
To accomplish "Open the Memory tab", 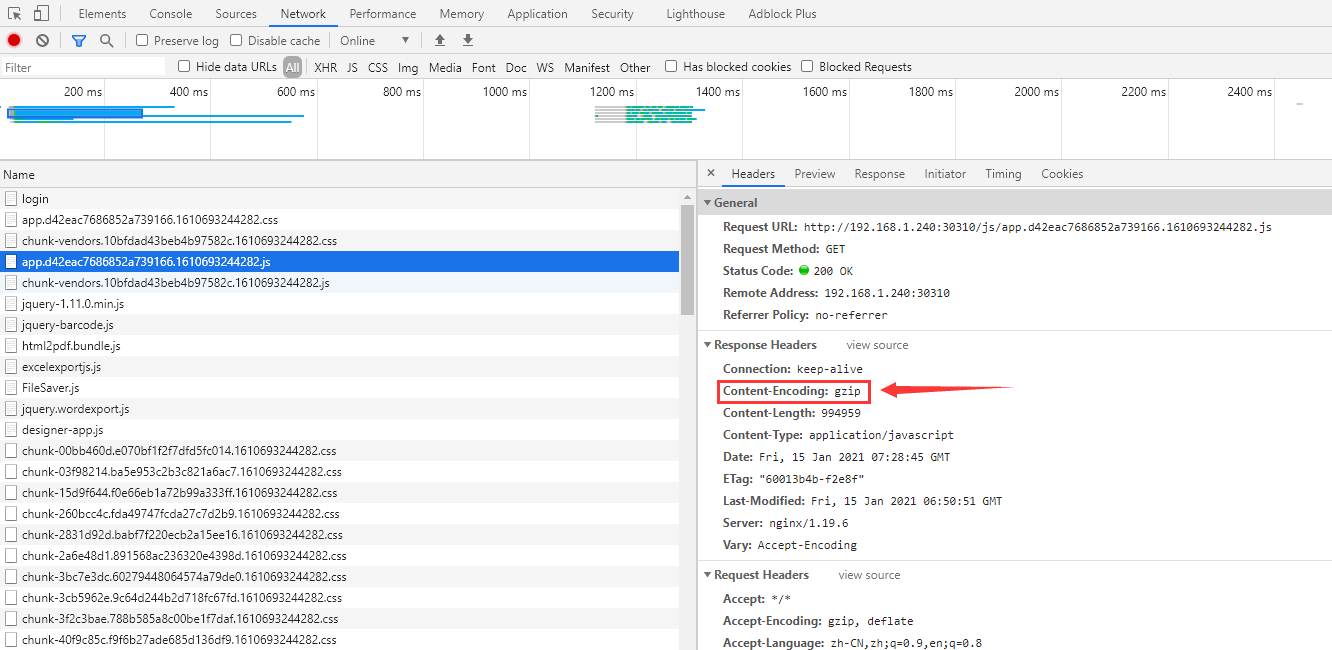I will [462, 14].
